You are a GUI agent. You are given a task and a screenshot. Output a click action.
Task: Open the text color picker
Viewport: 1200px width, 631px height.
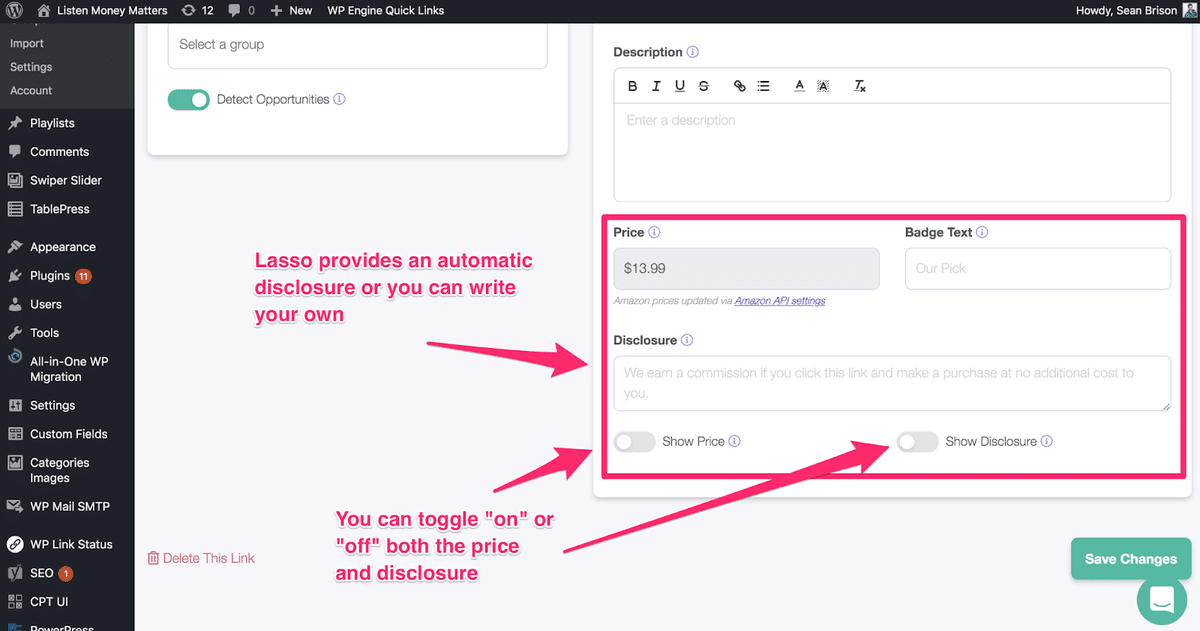tap(799, 86)
